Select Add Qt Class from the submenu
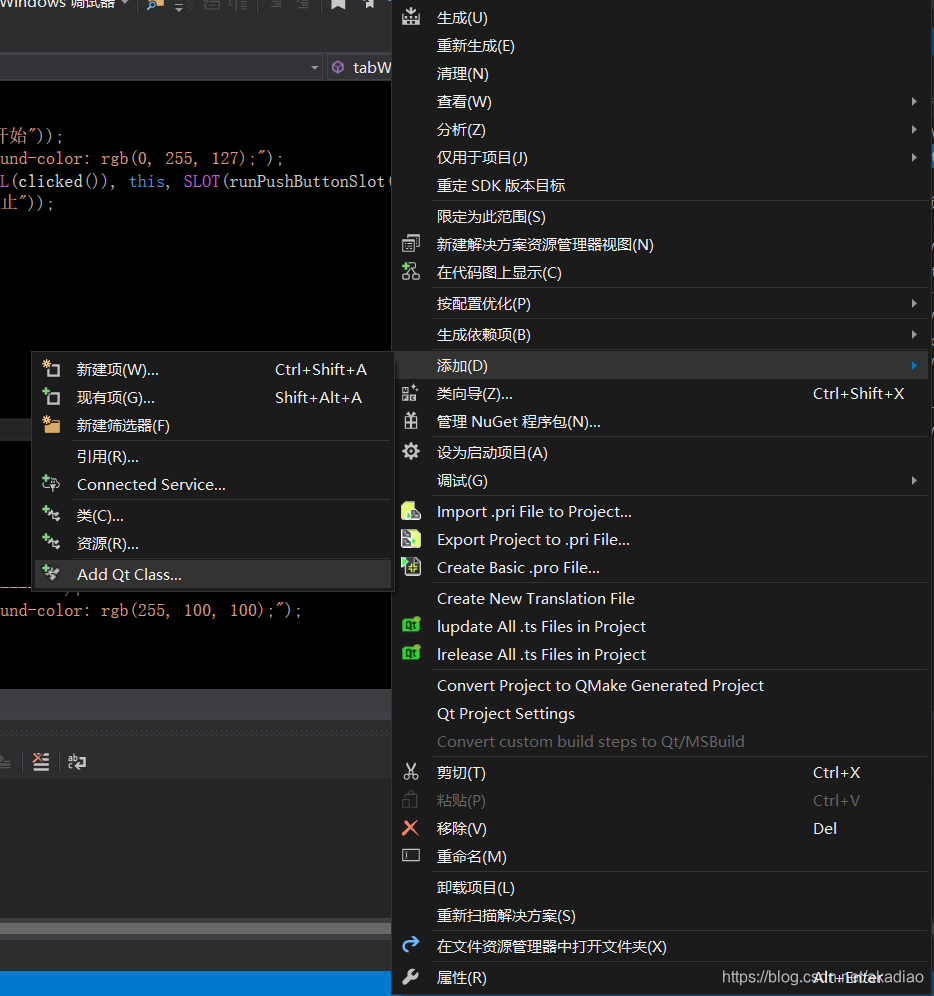 [131, 573]
